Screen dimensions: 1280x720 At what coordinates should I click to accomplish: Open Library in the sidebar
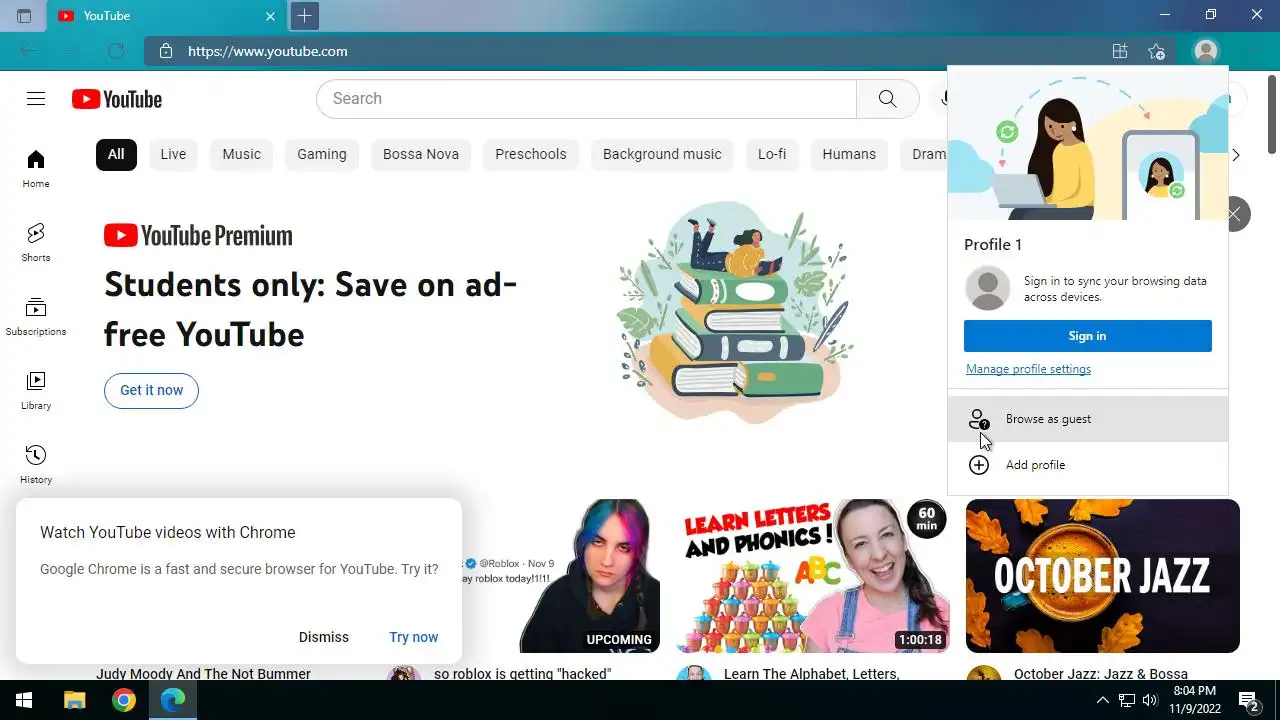(x=36, y=390)
